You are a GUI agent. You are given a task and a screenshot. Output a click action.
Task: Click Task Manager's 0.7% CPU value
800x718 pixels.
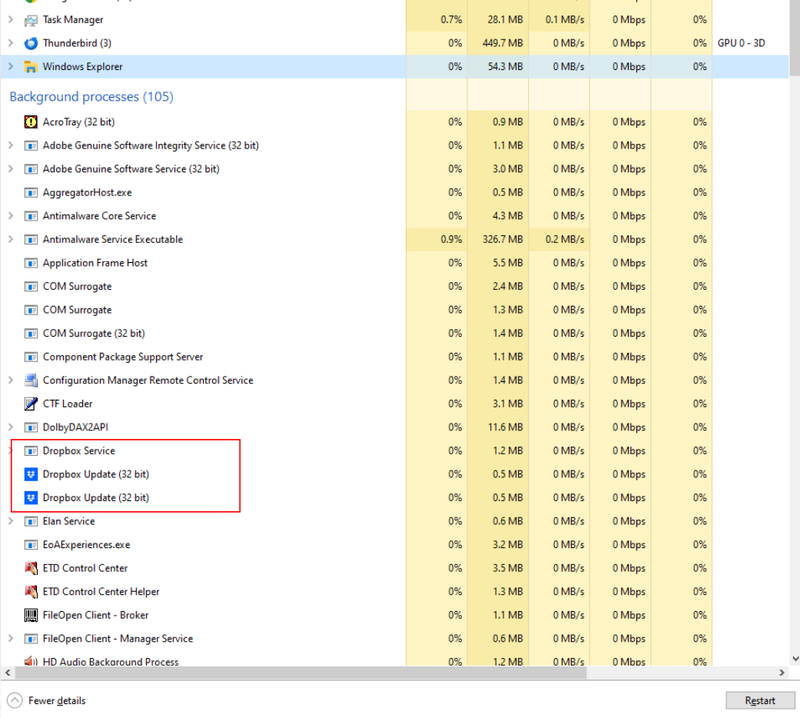tap(451, 20)
